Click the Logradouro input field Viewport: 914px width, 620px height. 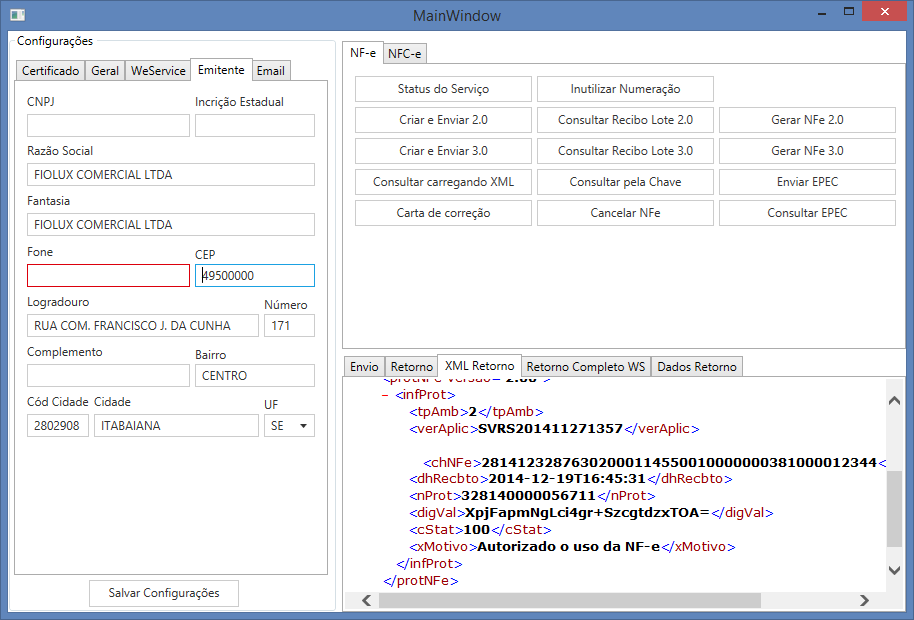143,326
